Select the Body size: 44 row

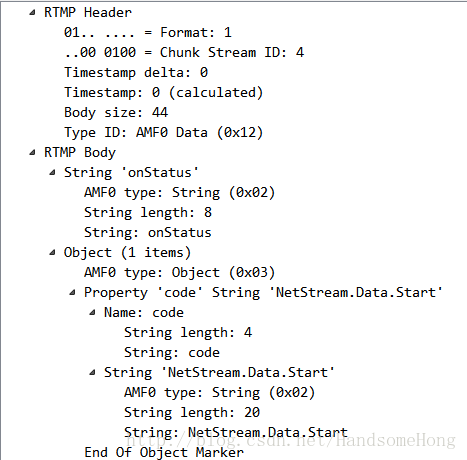point(116,113)
